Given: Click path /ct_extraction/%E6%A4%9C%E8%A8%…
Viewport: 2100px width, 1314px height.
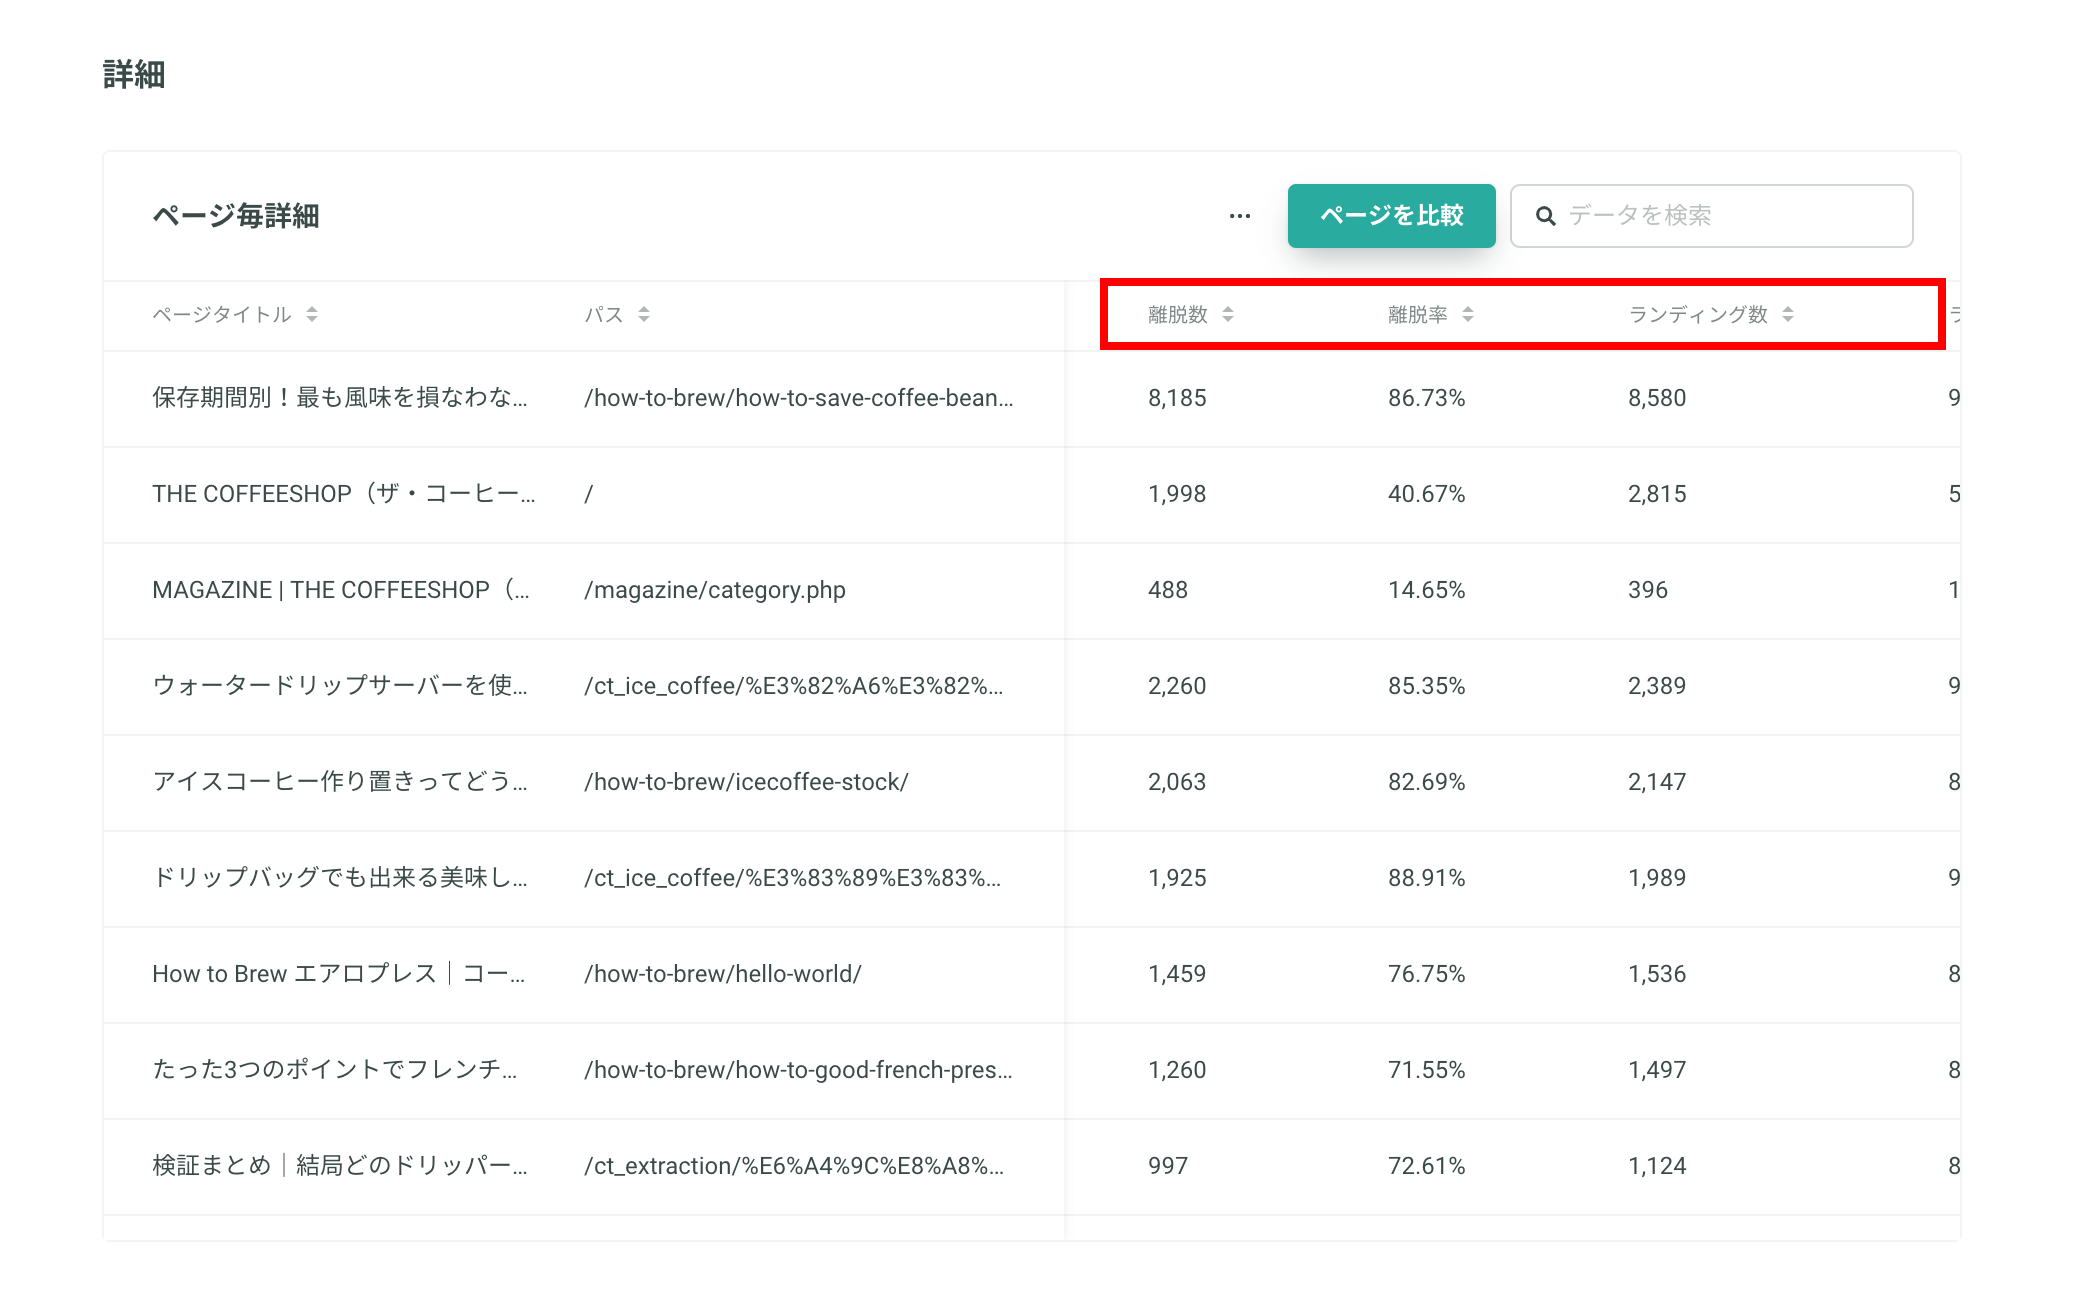Looking at the screenshot, I should click(794, 1166).
